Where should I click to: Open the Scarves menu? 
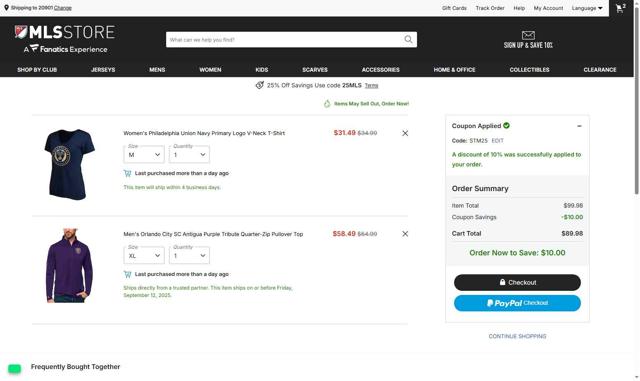pyautogui.click(x=315, y=70)
